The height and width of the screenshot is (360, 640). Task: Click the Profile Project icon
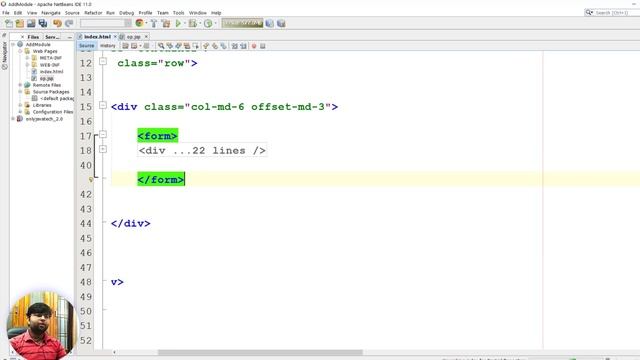[208, 24]
